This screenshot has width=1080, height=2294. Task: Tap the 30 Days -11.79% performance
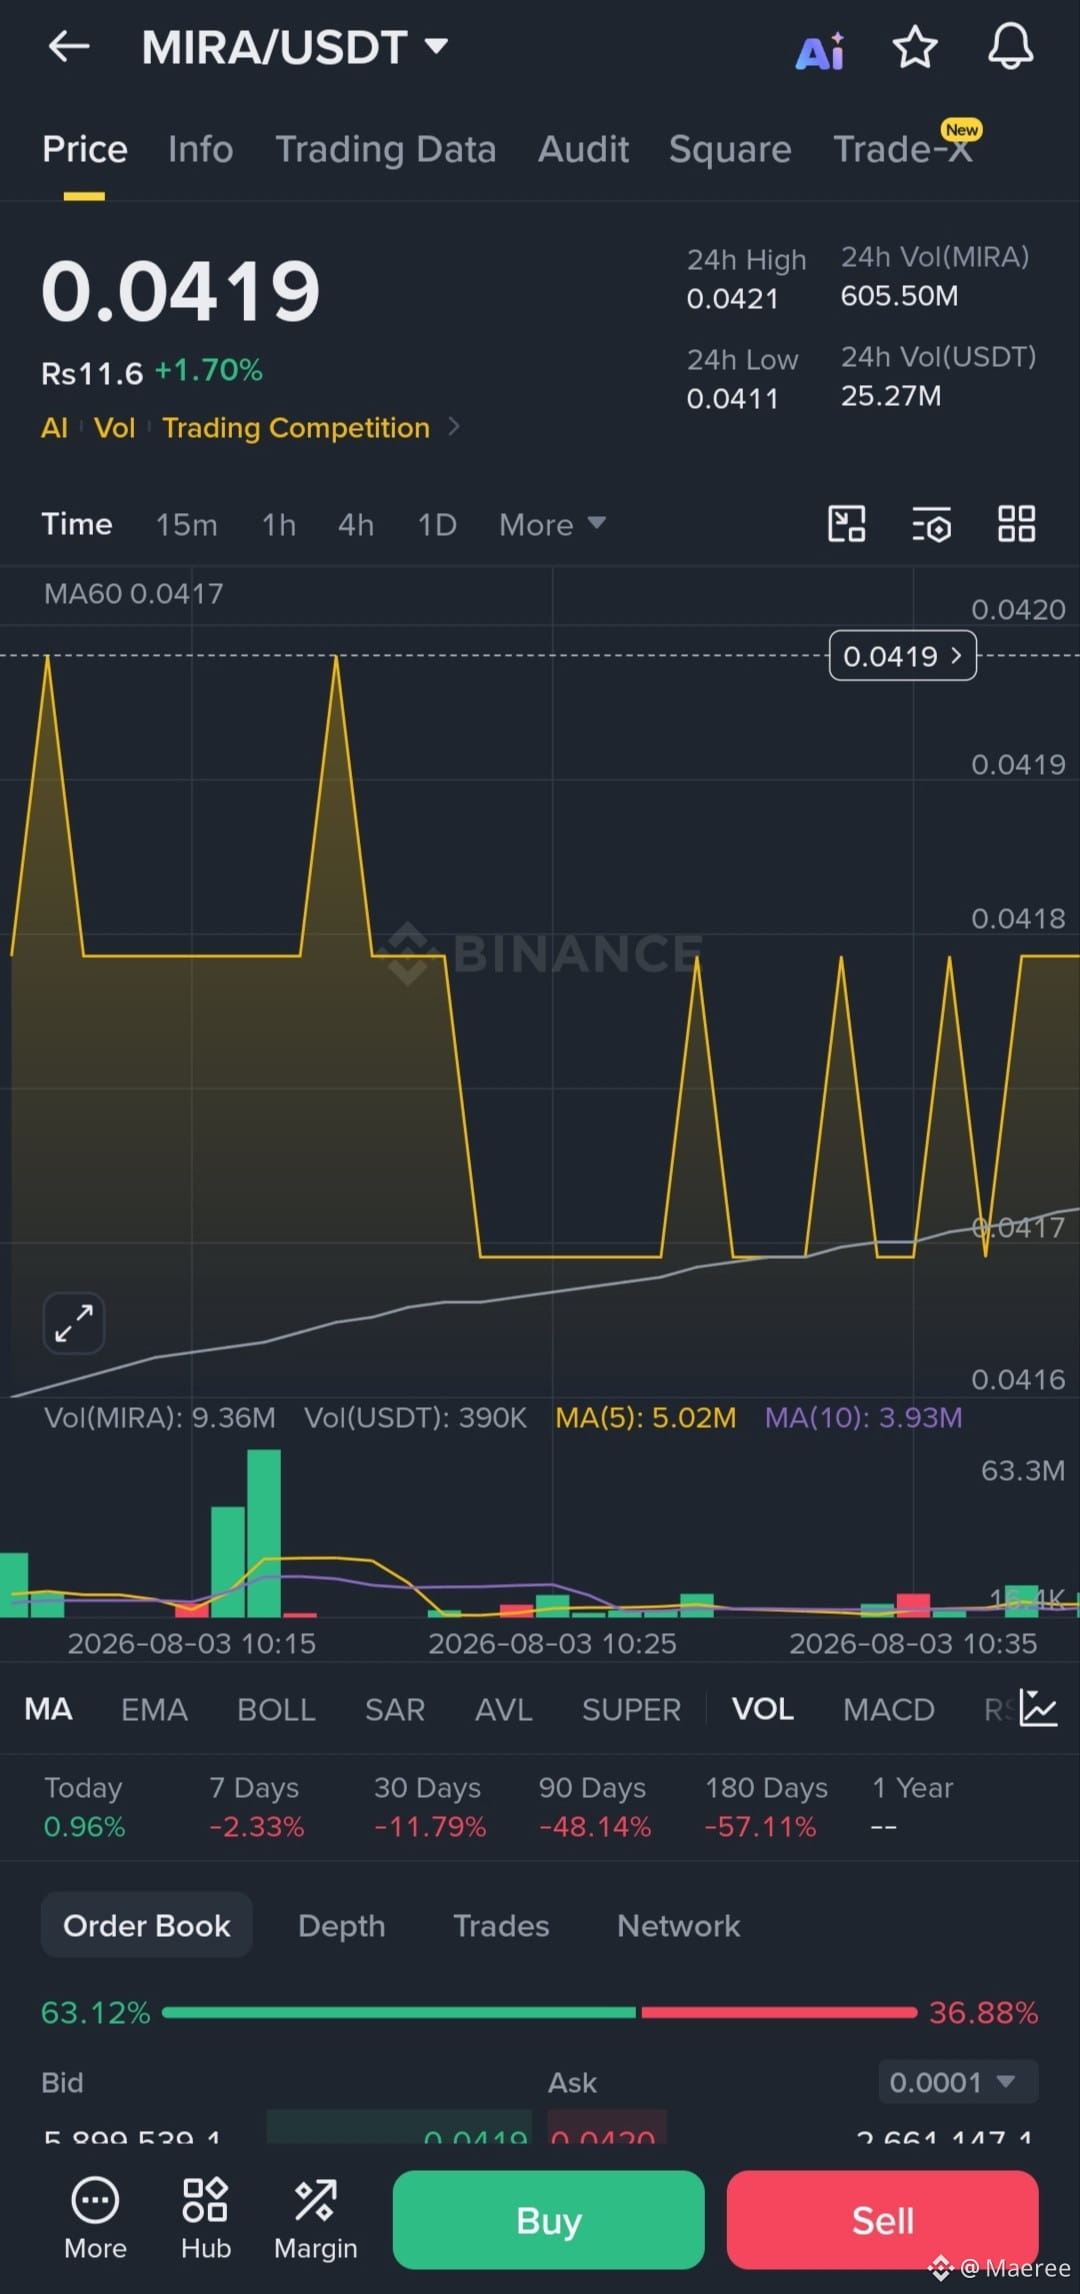click(429, 1807)
